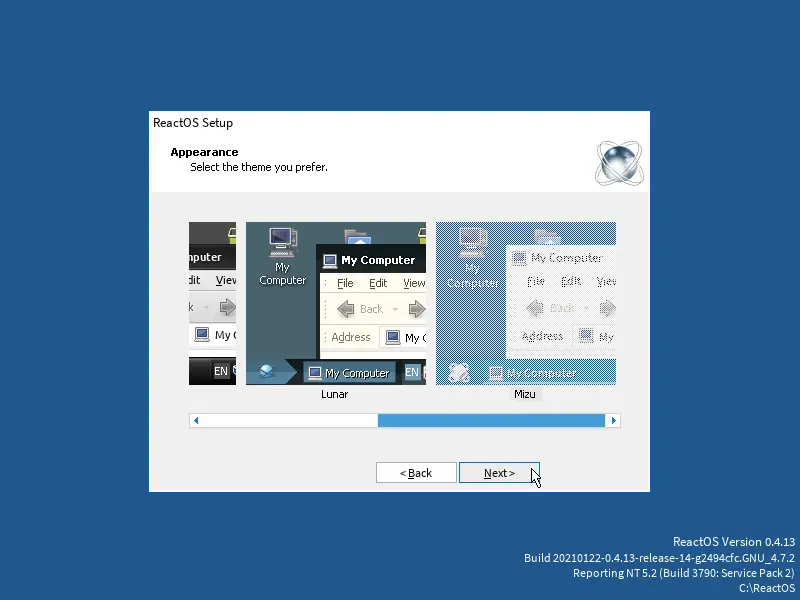Viewport: 800px width, 600px height.
Task: Click the empty scrollbar track left of thumb
Action: coord(290,420)
